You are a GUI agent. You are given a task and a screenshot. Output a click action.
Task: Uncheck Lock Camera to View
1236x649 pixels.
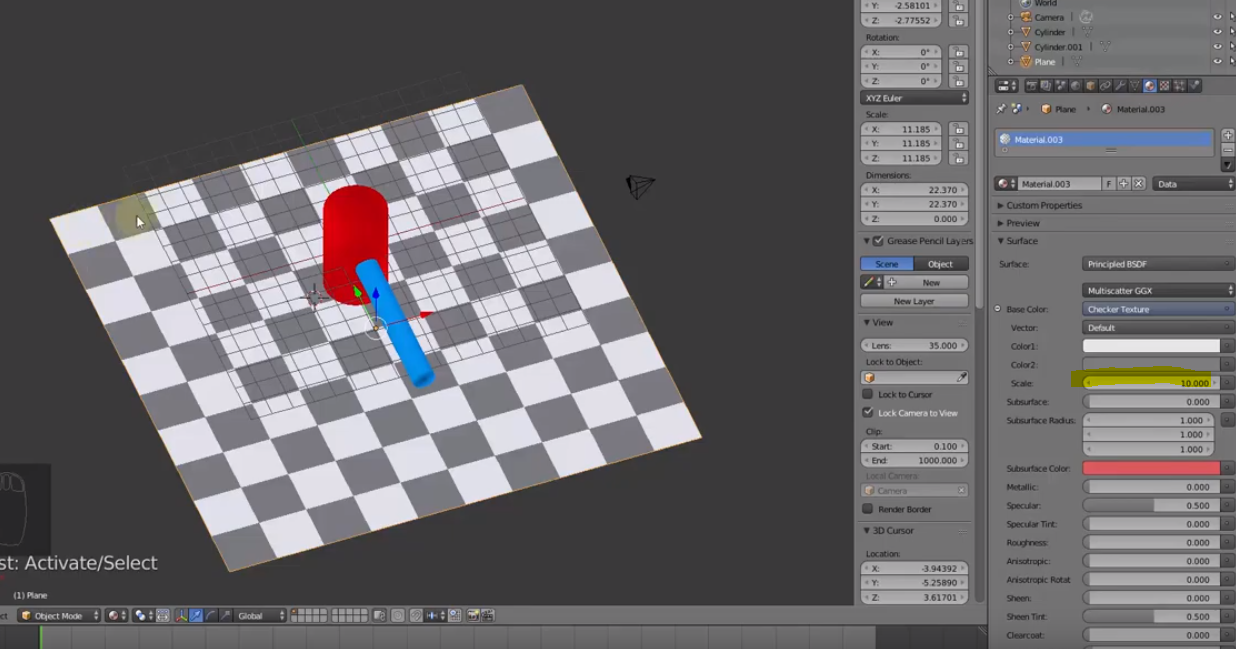[x=868, y=412]
